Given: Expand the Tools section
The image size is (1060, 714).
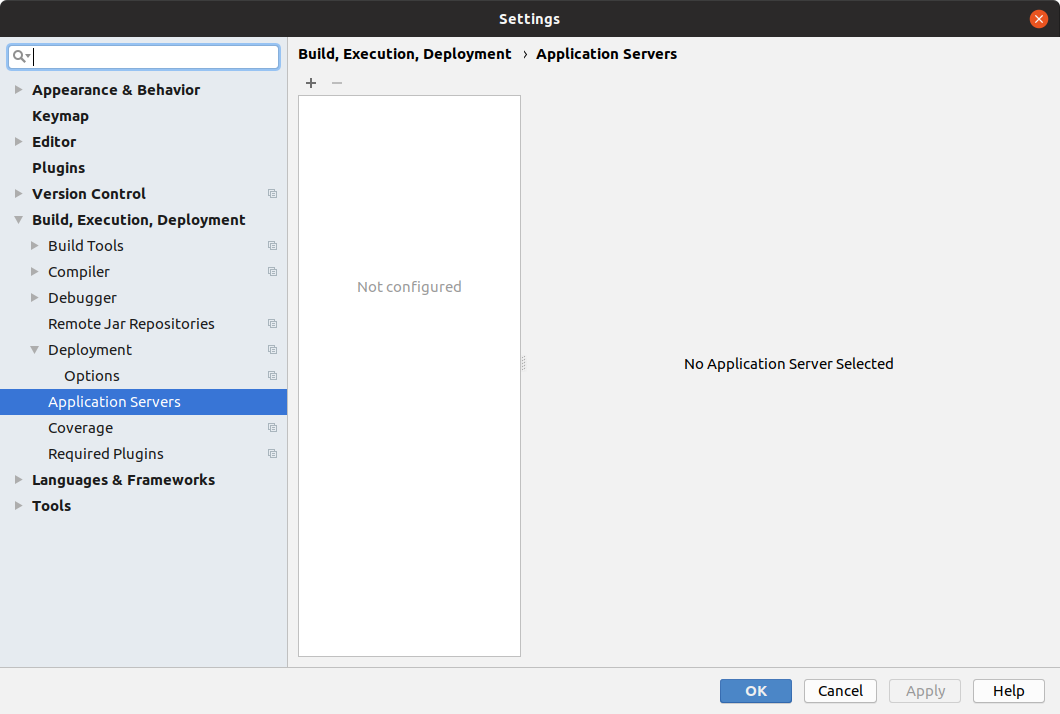Looking at the screenshot, I should 18,505.
